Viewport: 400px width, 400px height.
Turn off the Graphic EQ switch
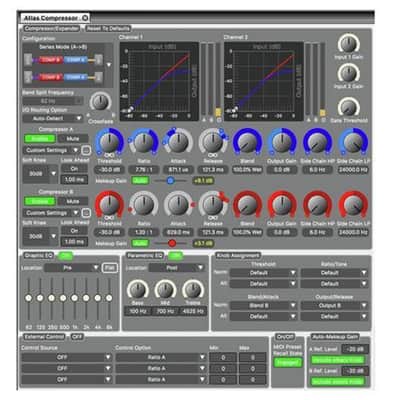click(66, 256)
